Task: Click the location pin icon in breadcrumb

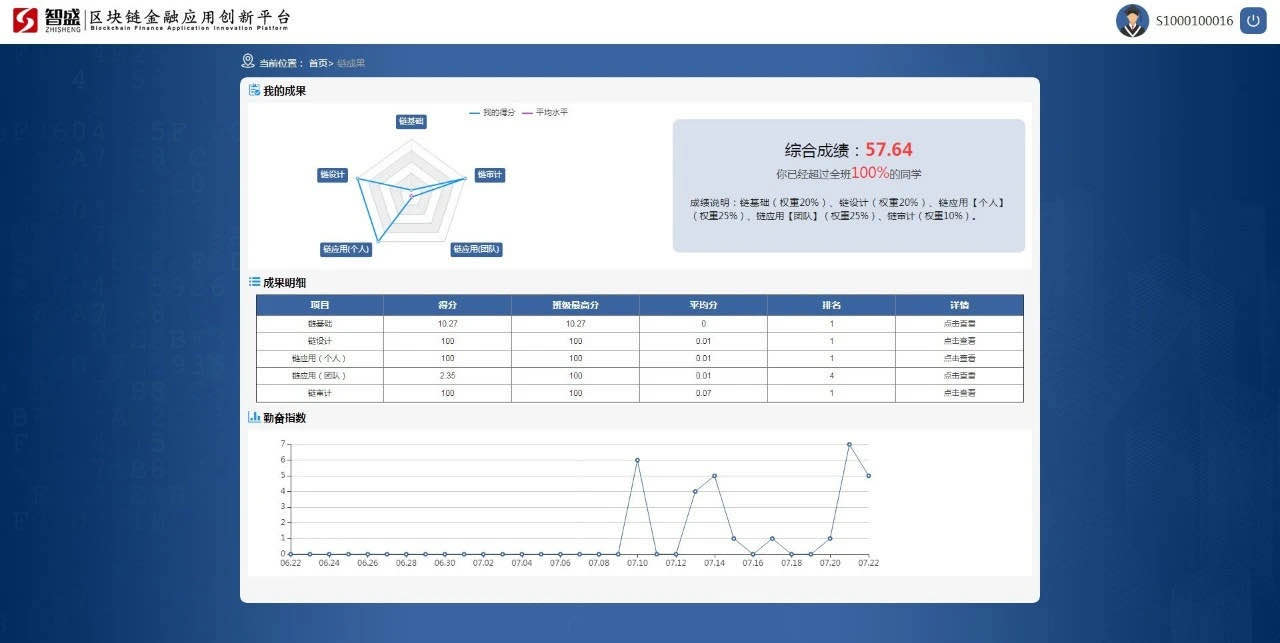Action: pos(248,61)
